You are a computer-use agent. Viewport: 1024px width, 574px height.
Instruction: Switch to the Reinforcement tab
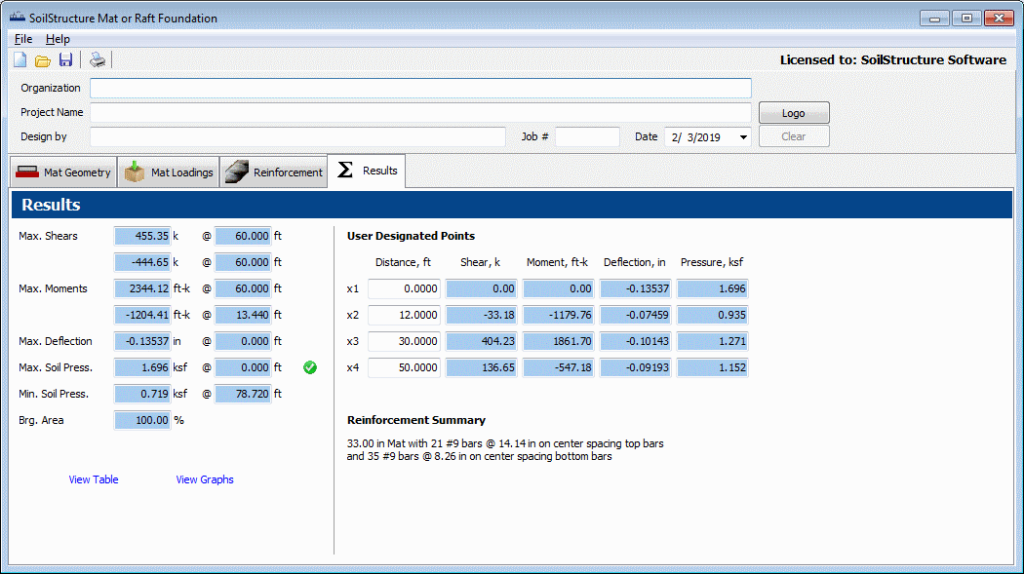274,172
